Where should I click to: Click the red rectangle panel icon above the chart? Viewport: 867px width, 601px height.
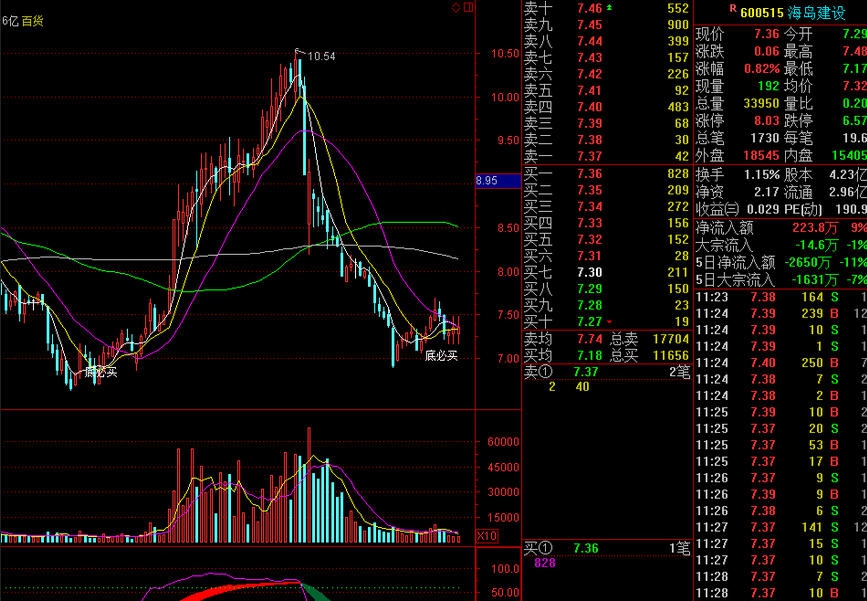tap(469, 8)
